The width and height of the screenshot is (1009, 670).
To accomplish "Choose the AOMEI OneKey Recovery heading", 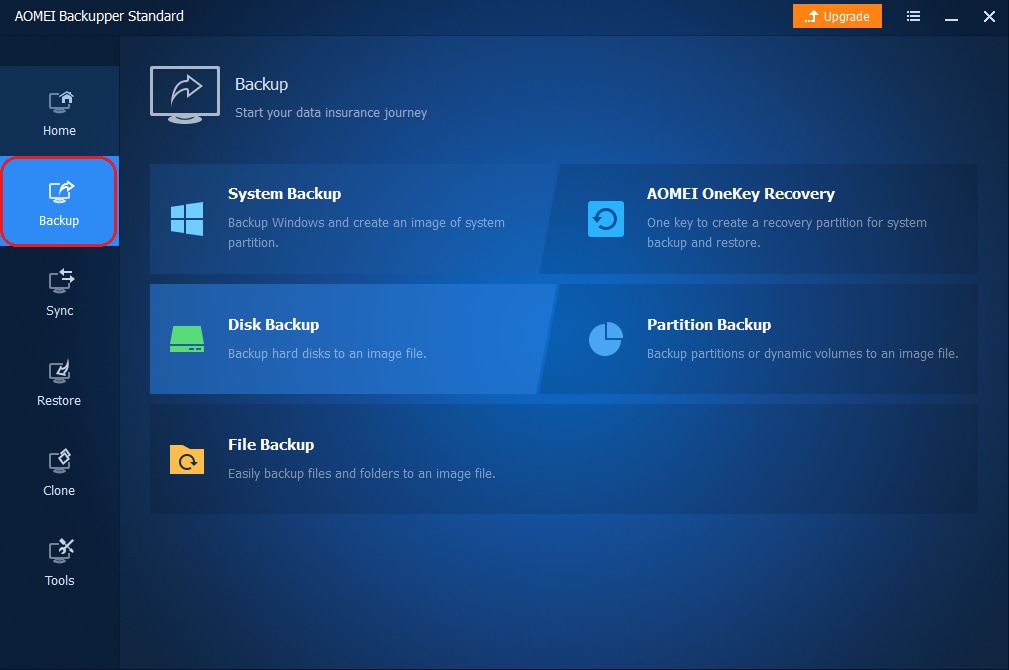I will pos(741,194).
